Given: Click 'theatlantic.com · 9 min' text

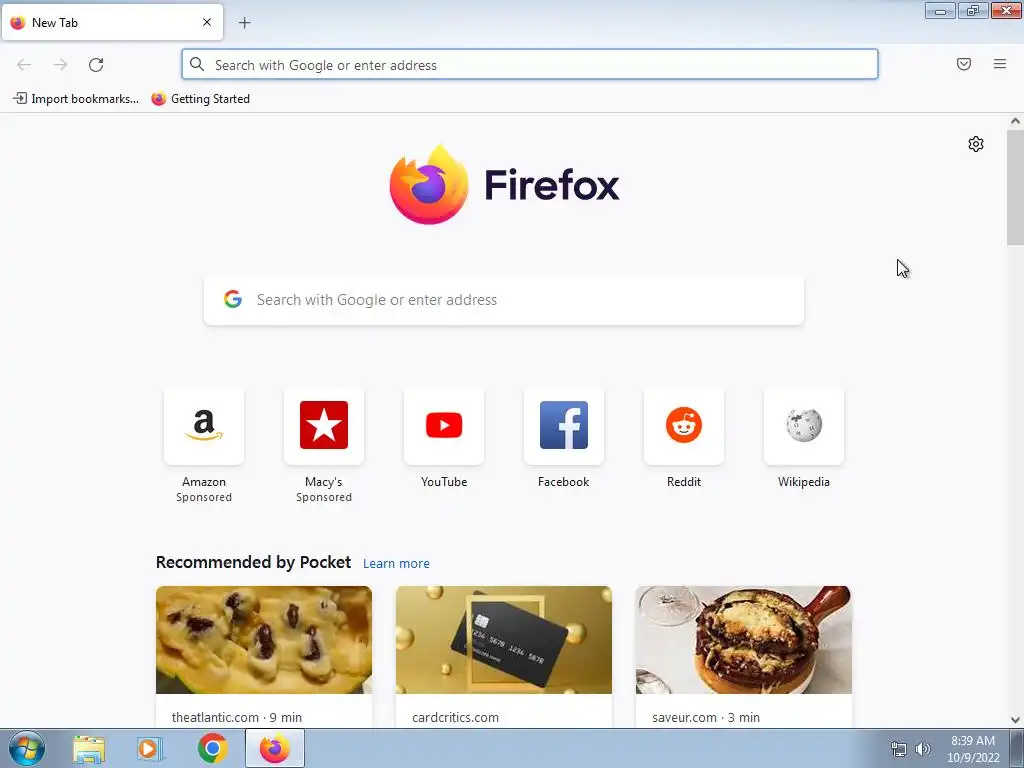Looking at the screenshot, I should 236,717.
